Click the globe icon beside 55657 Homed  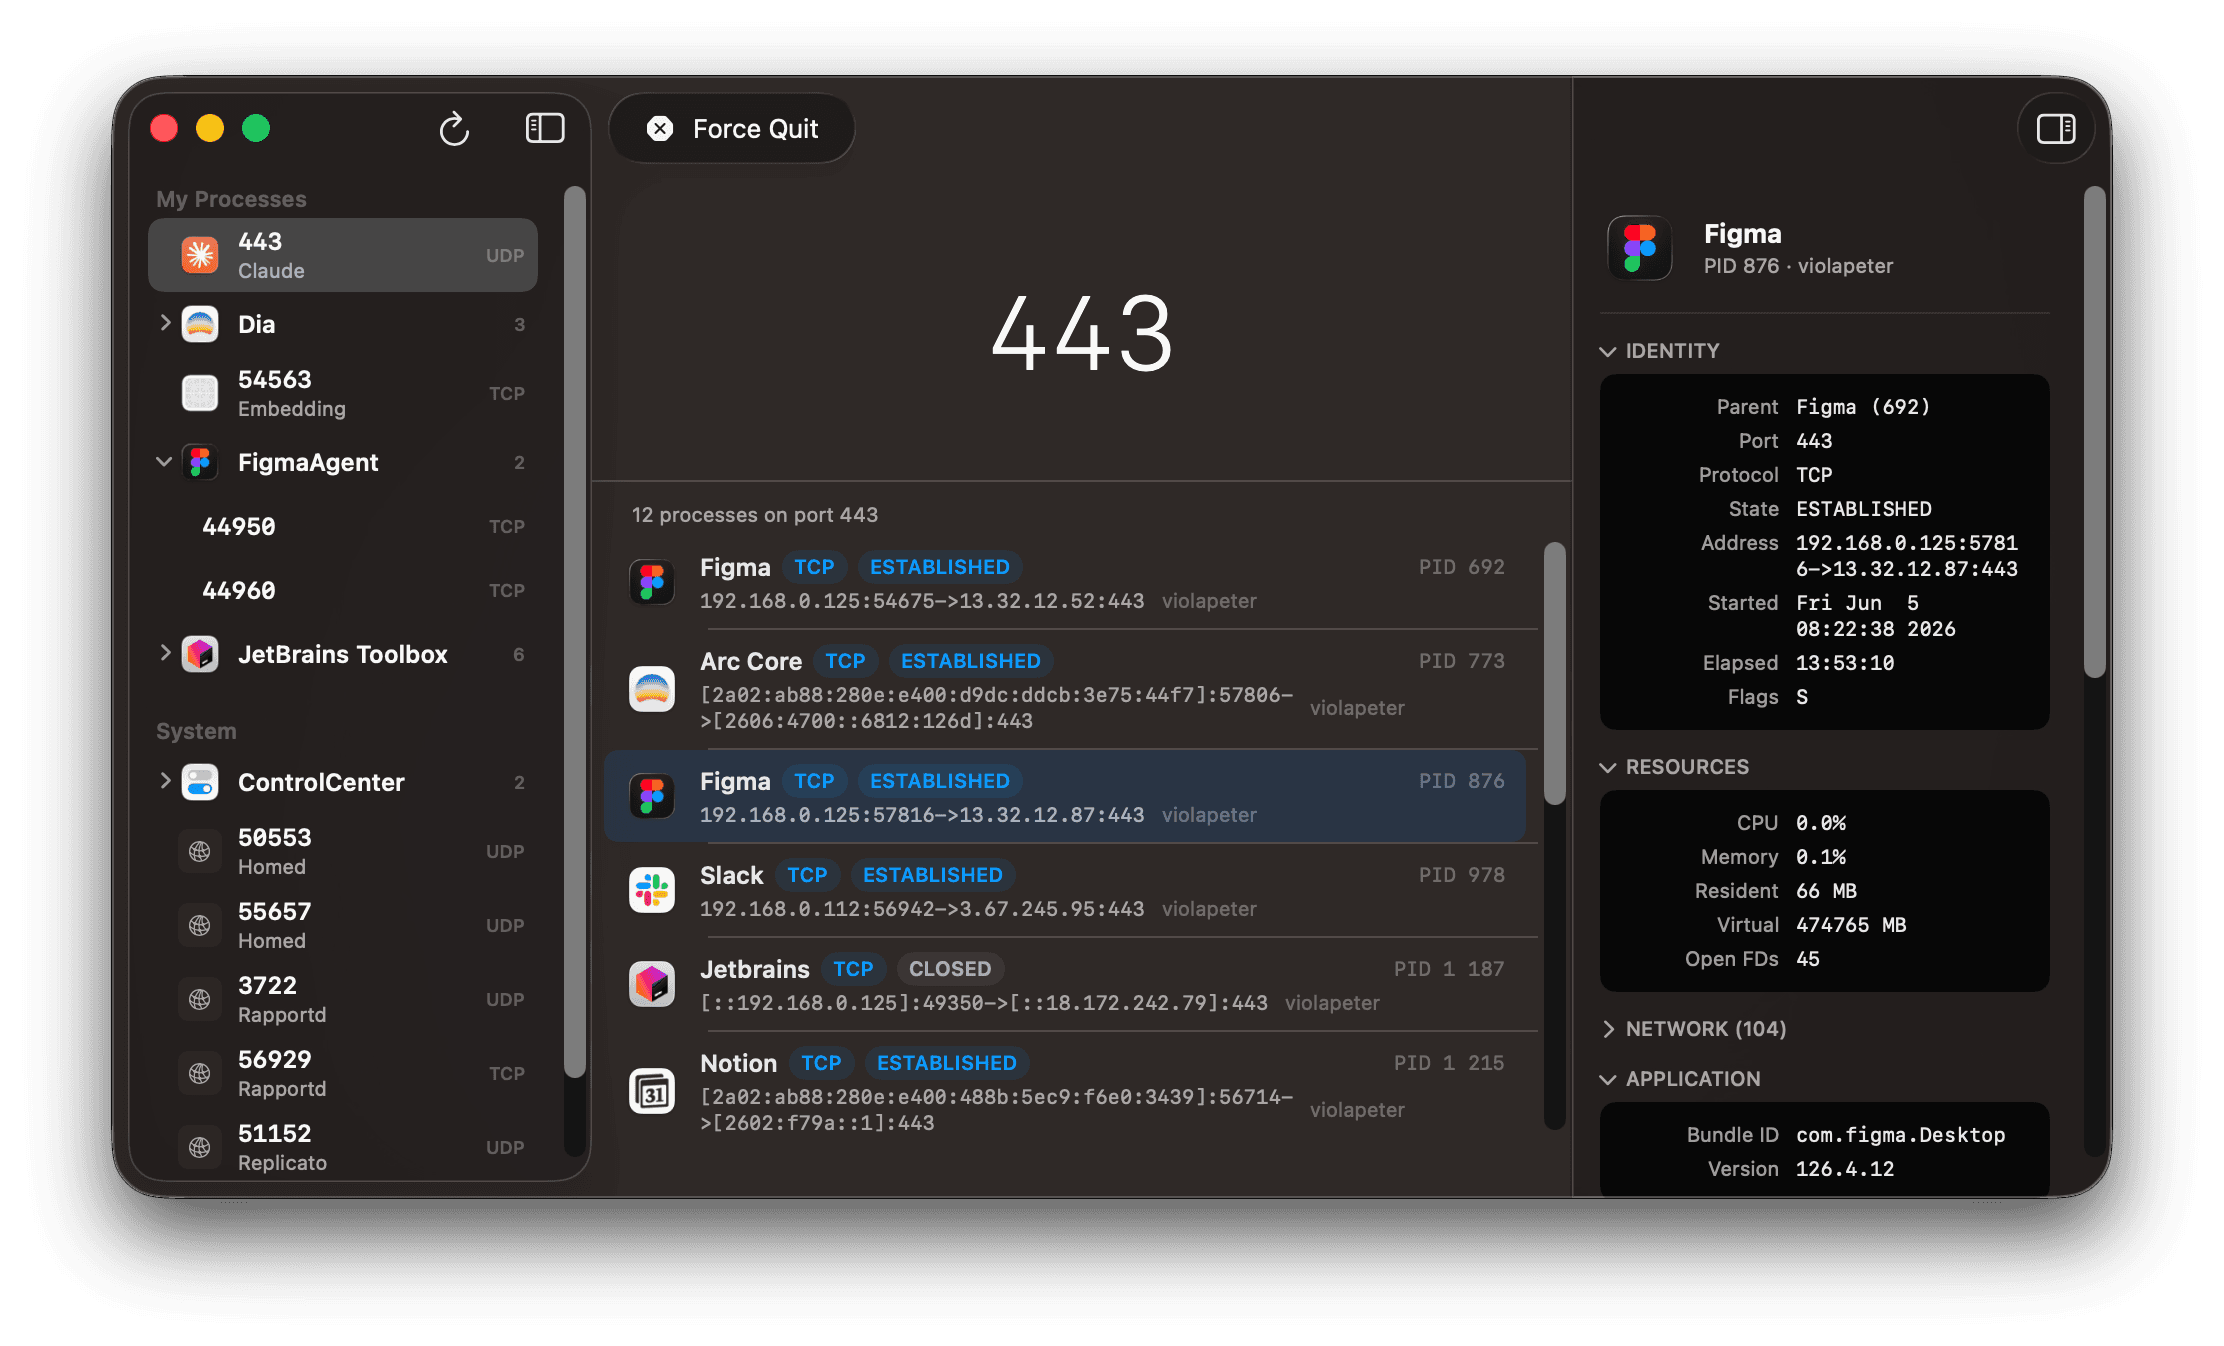coord(200,925)
